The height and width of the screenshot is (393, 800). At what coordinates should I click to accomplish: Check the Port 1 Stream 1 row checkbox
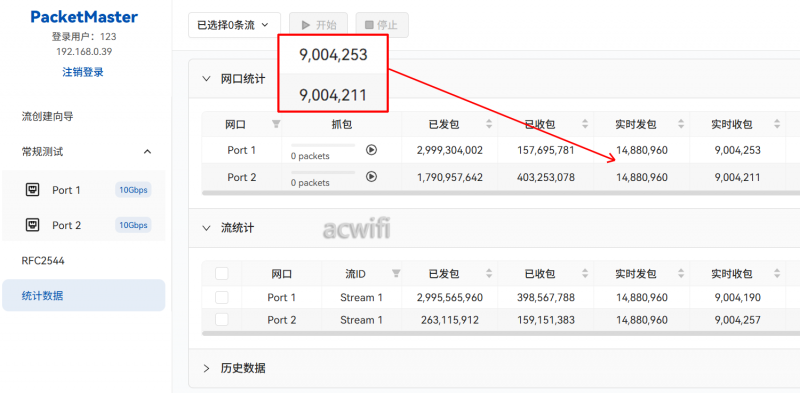[221, 297]
